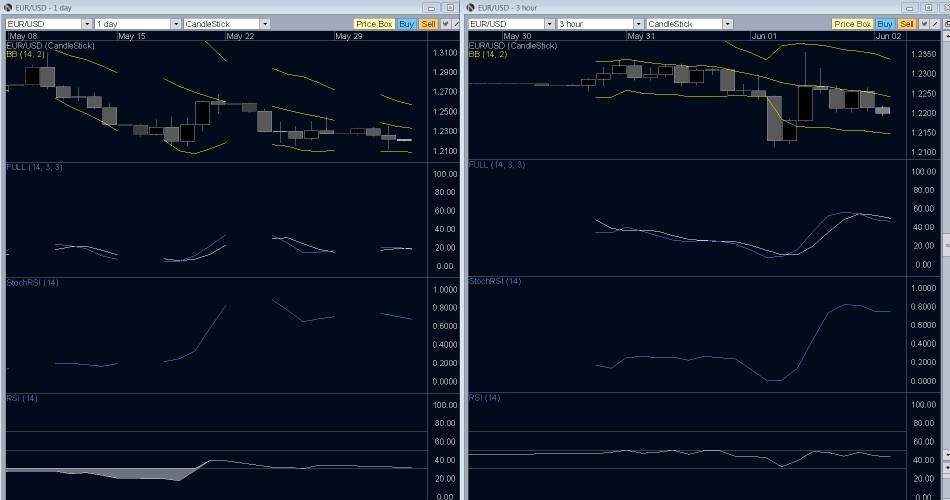This screenshot has width=950, height=500.
Task: Open the 1 day timeframe dropdown
Action: (138, 24)
